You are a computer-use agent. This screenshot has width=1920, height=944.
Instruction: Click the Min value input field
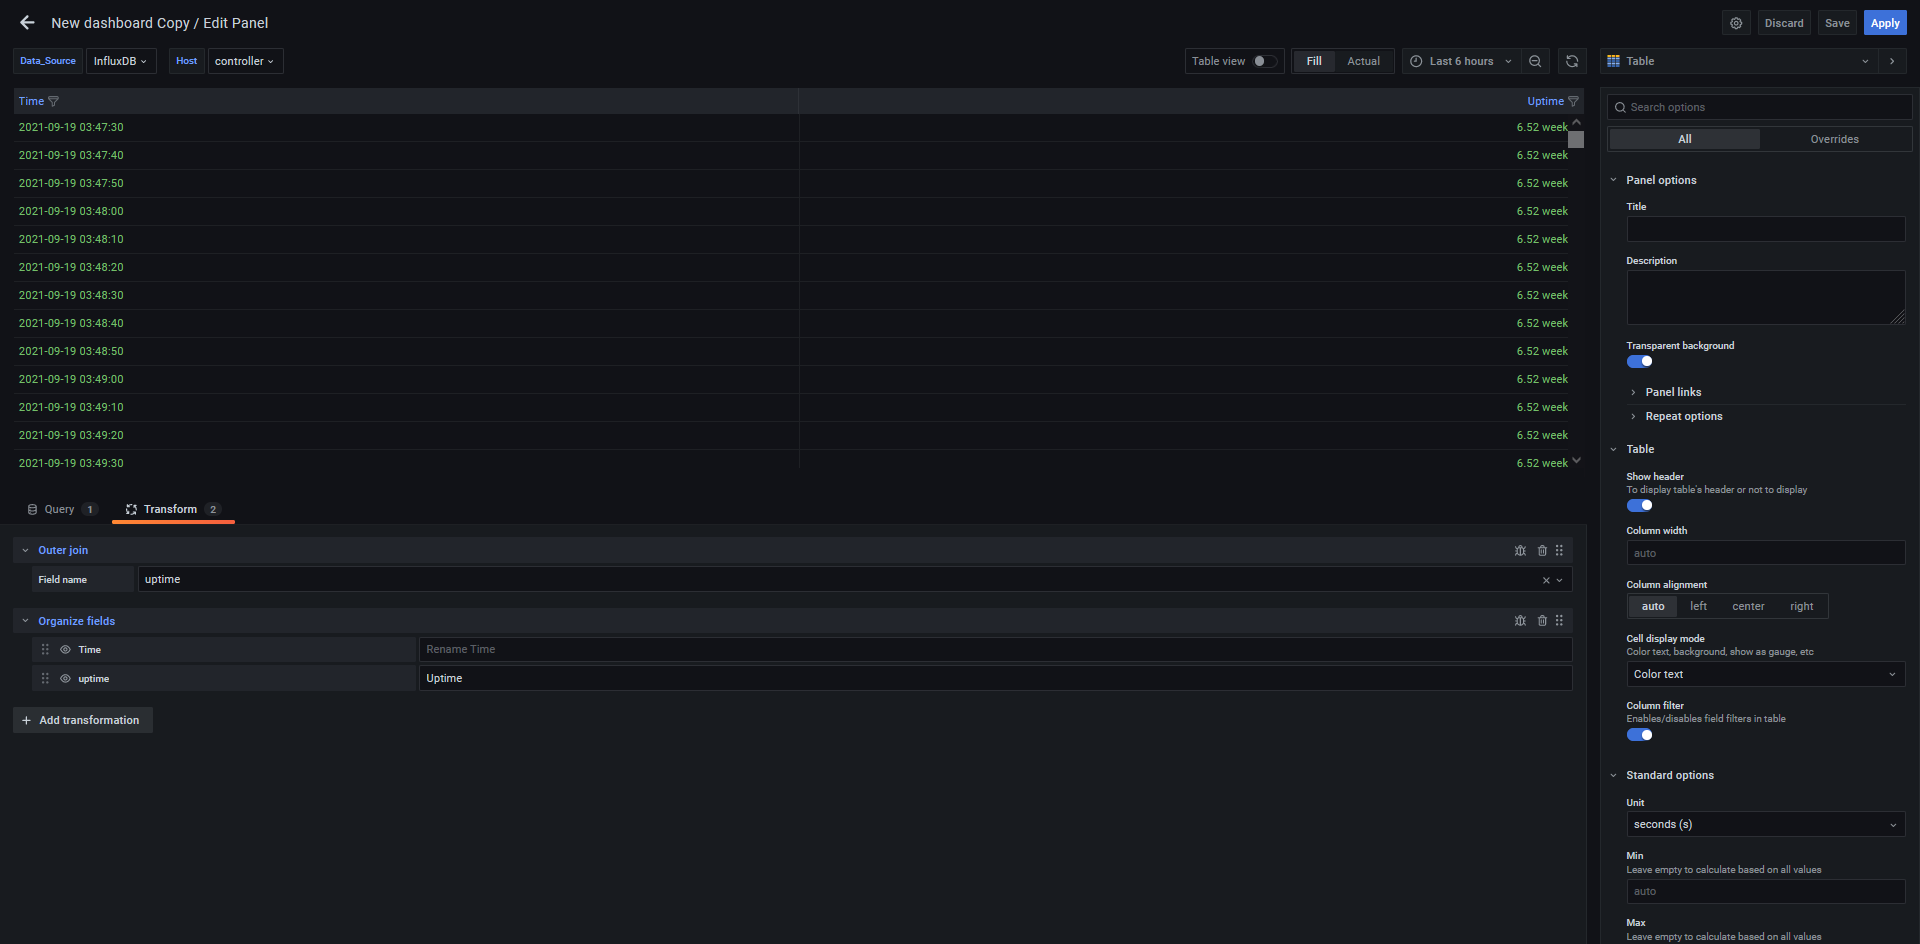pos(1765,891)
